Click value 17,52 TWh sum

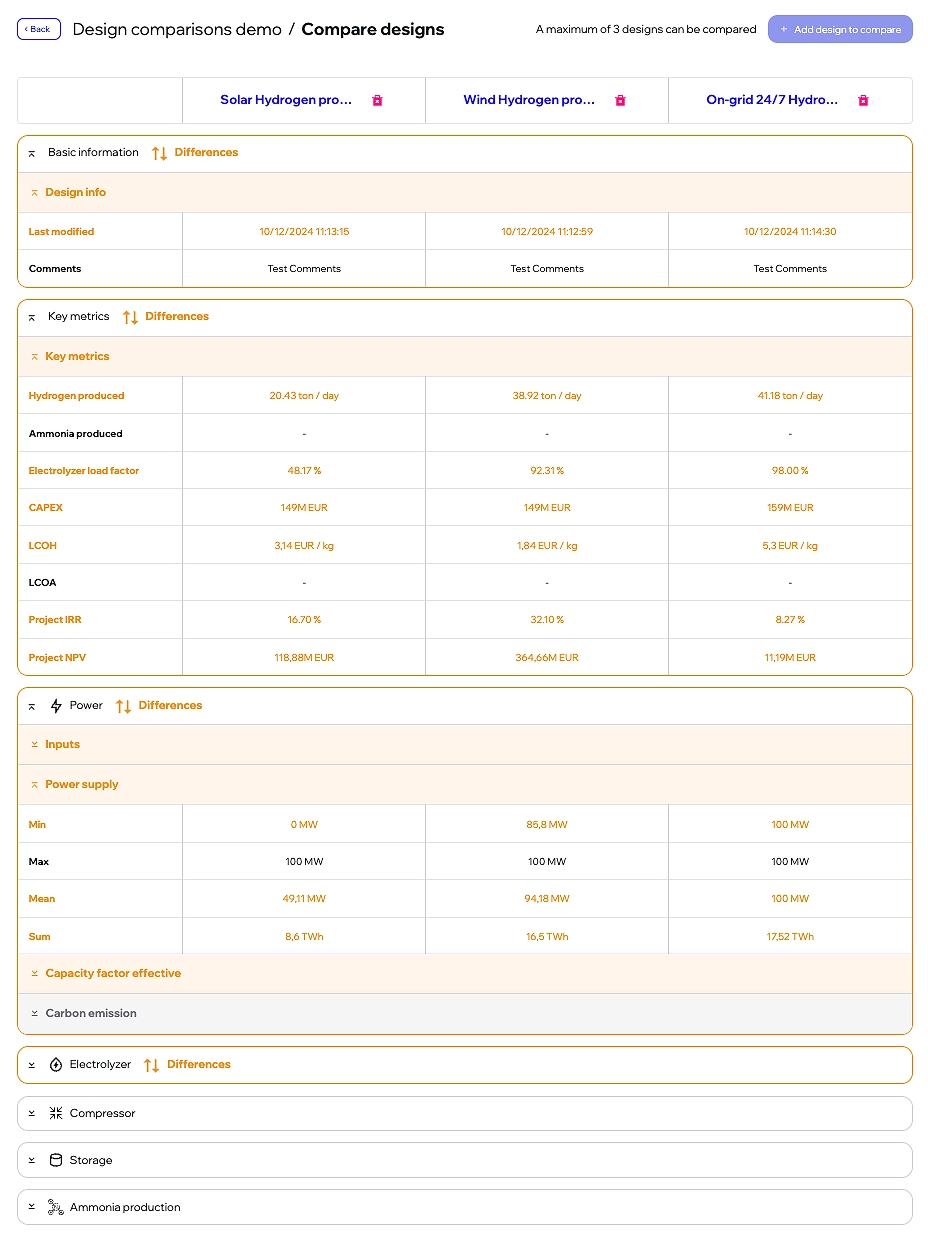tap(790, 937)
